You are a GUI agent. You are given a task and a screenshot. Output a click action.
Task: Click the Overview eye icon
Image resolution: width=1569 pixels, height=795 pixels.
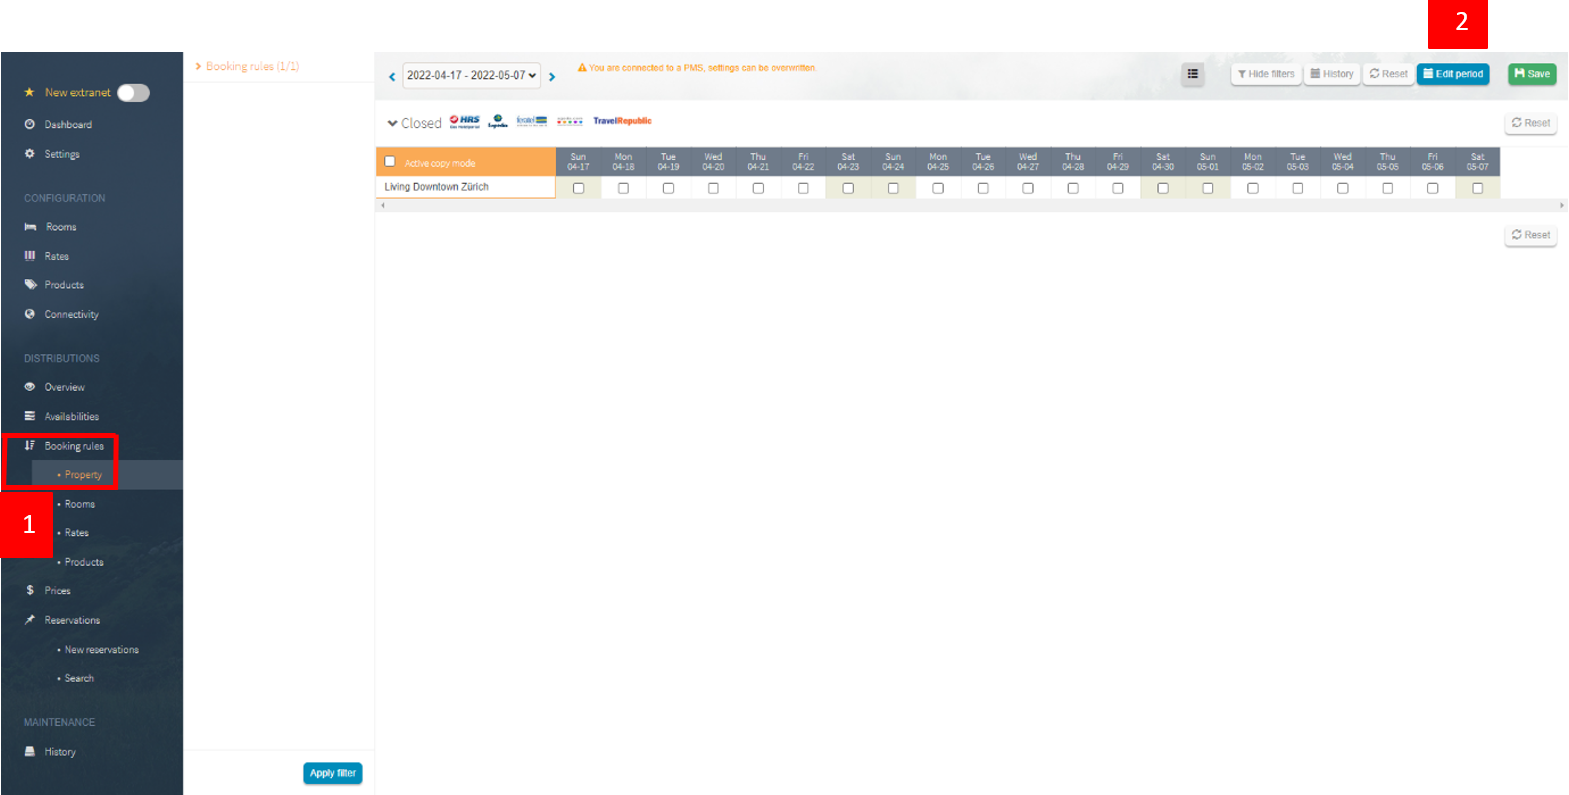[30, 387]
